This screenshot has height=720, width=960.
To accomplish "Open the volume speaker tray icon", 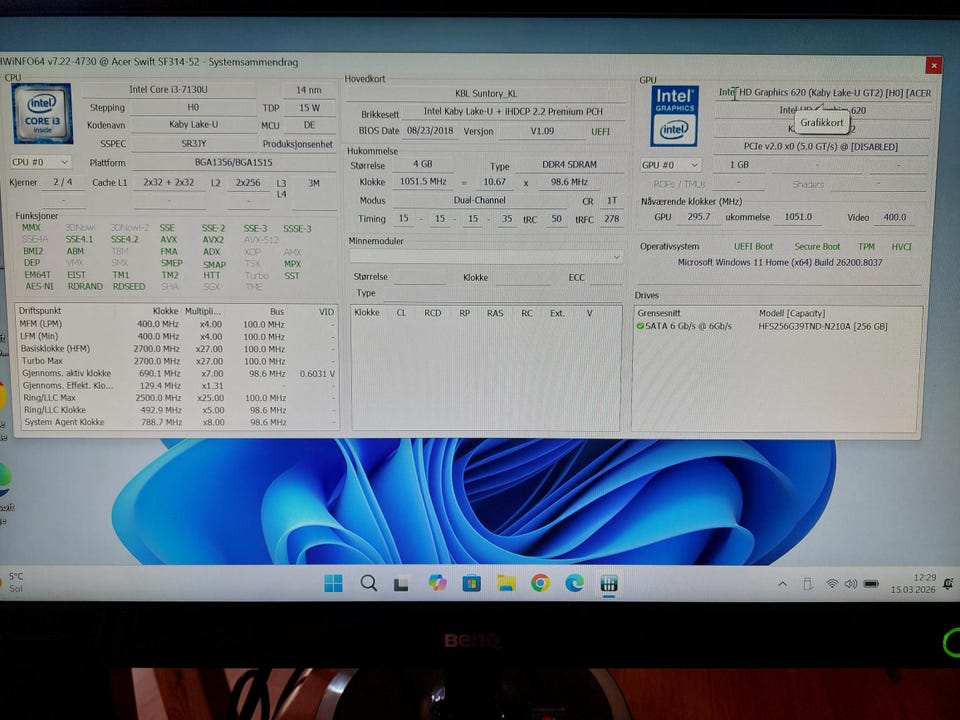I will 850,584.
